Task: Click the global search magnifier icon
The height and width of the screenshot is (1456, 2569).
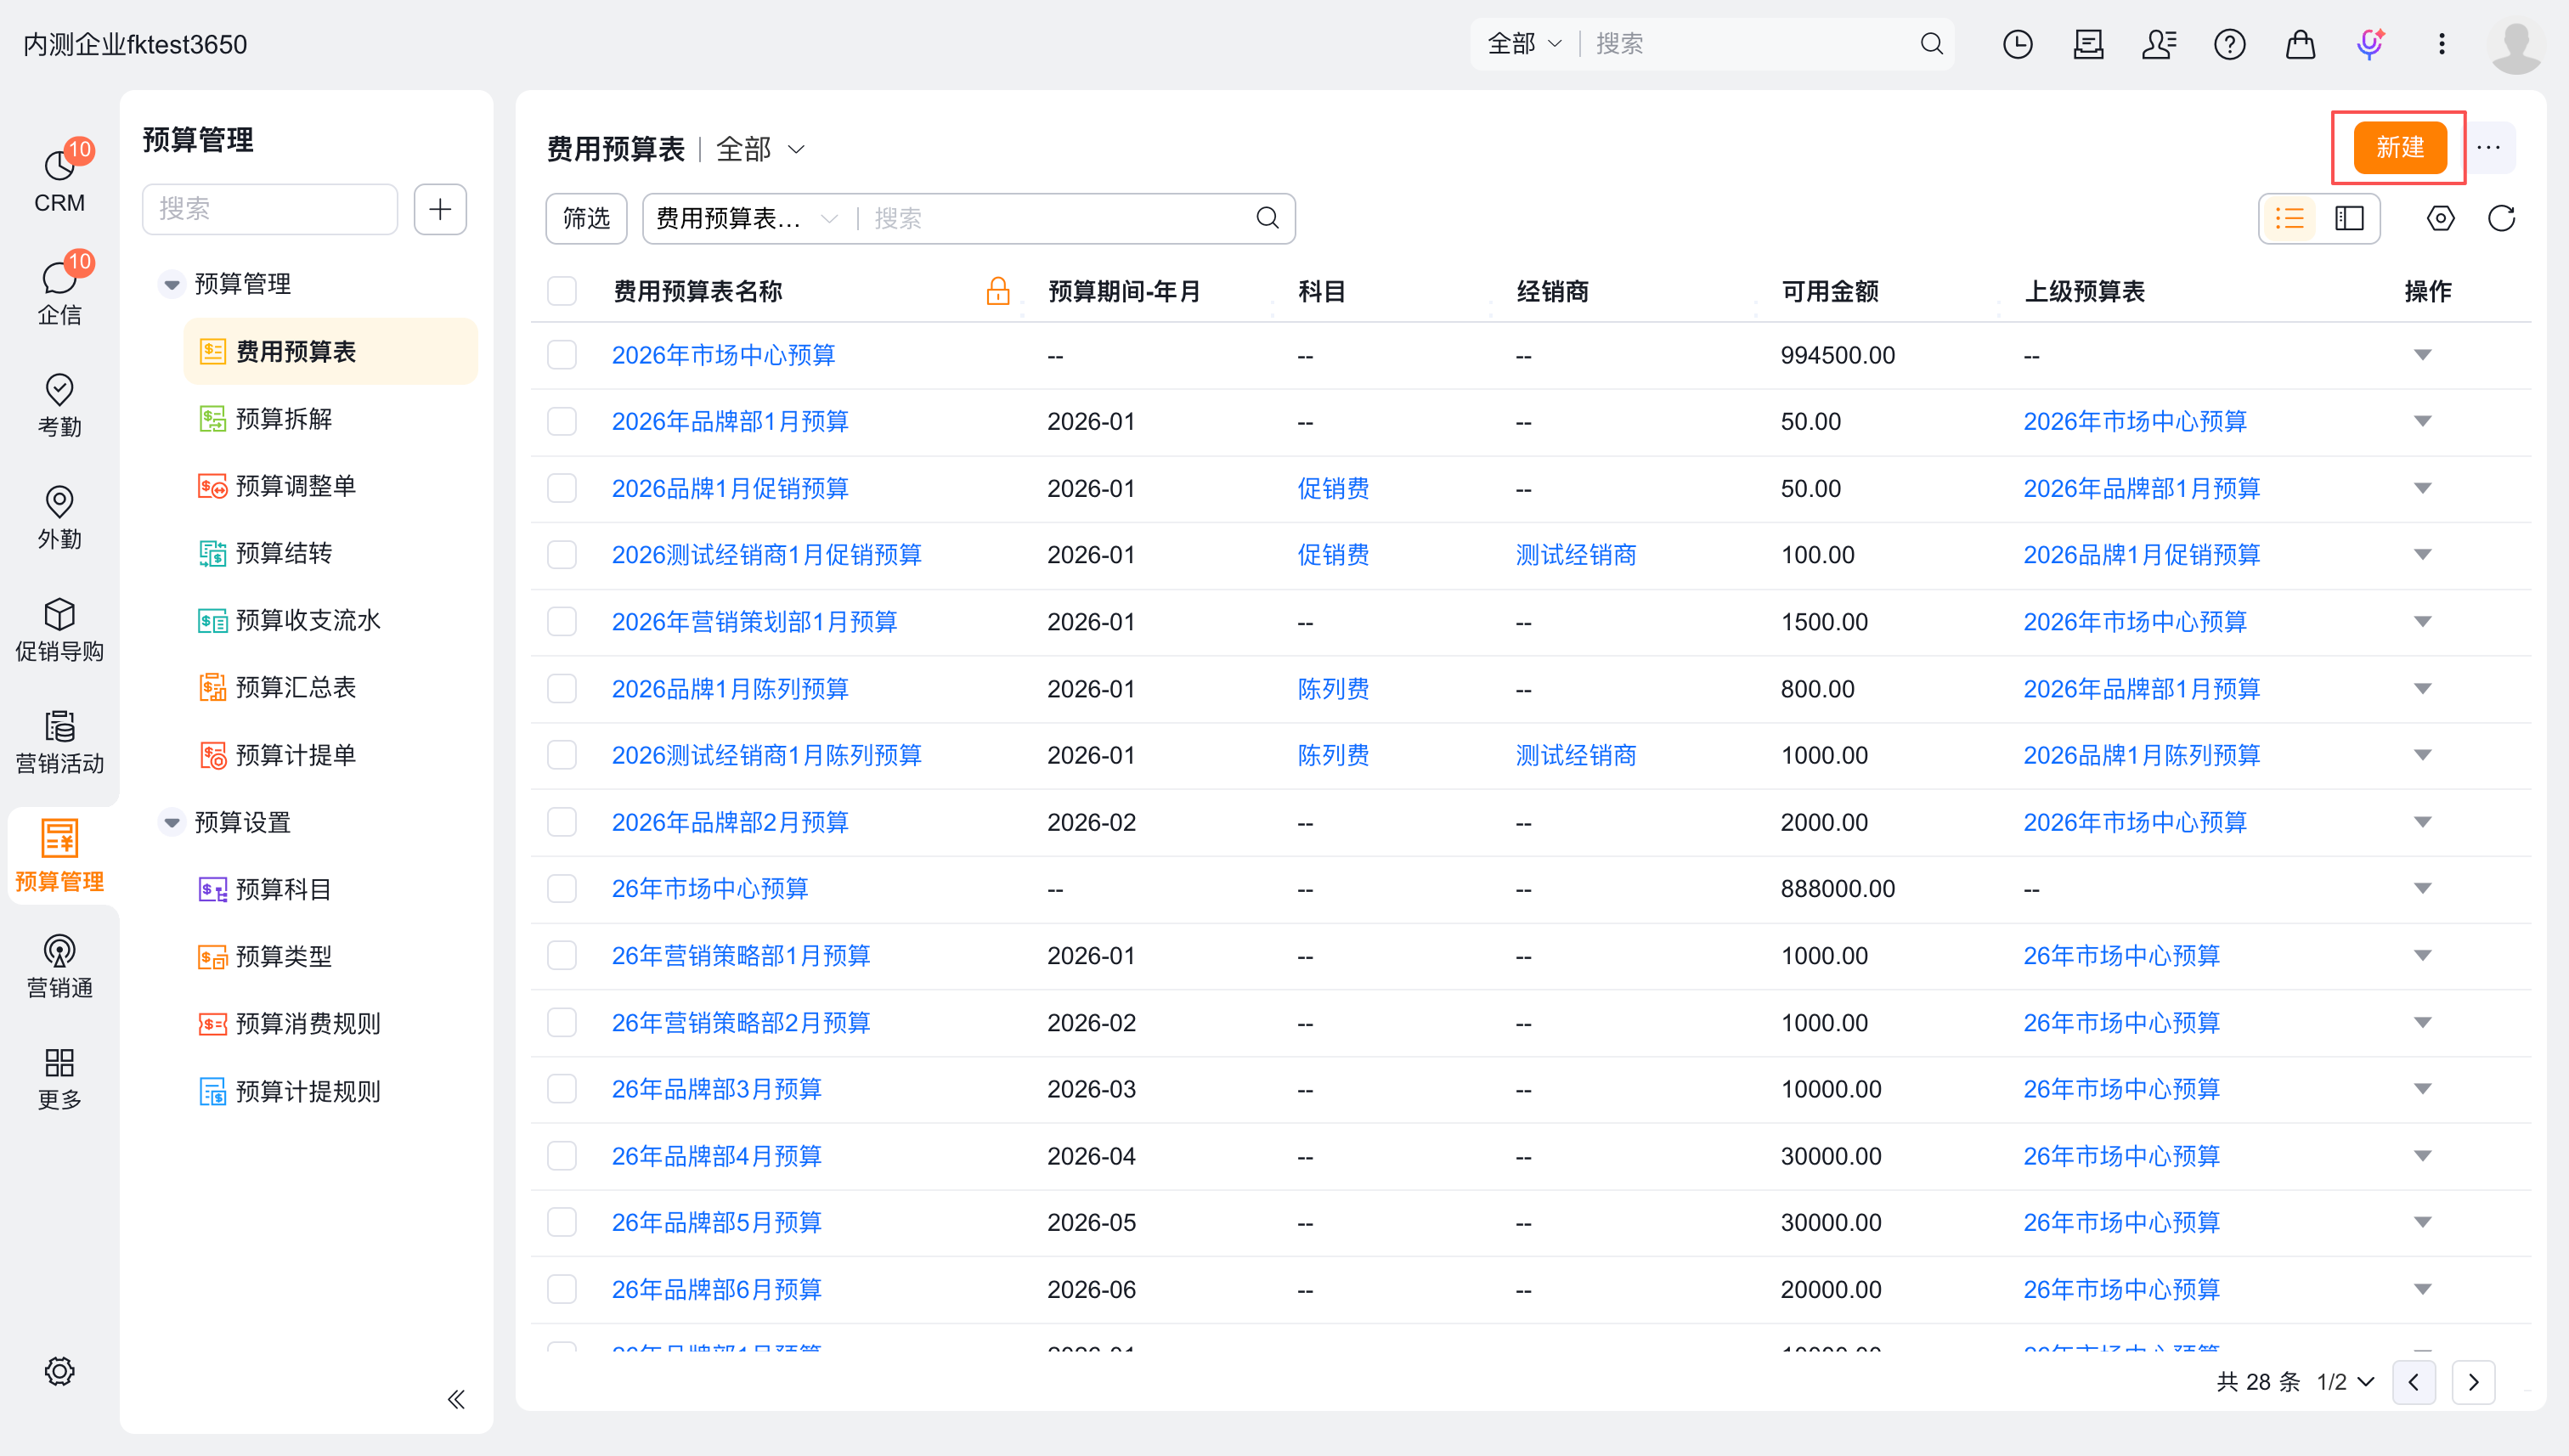Action: 1932,44
